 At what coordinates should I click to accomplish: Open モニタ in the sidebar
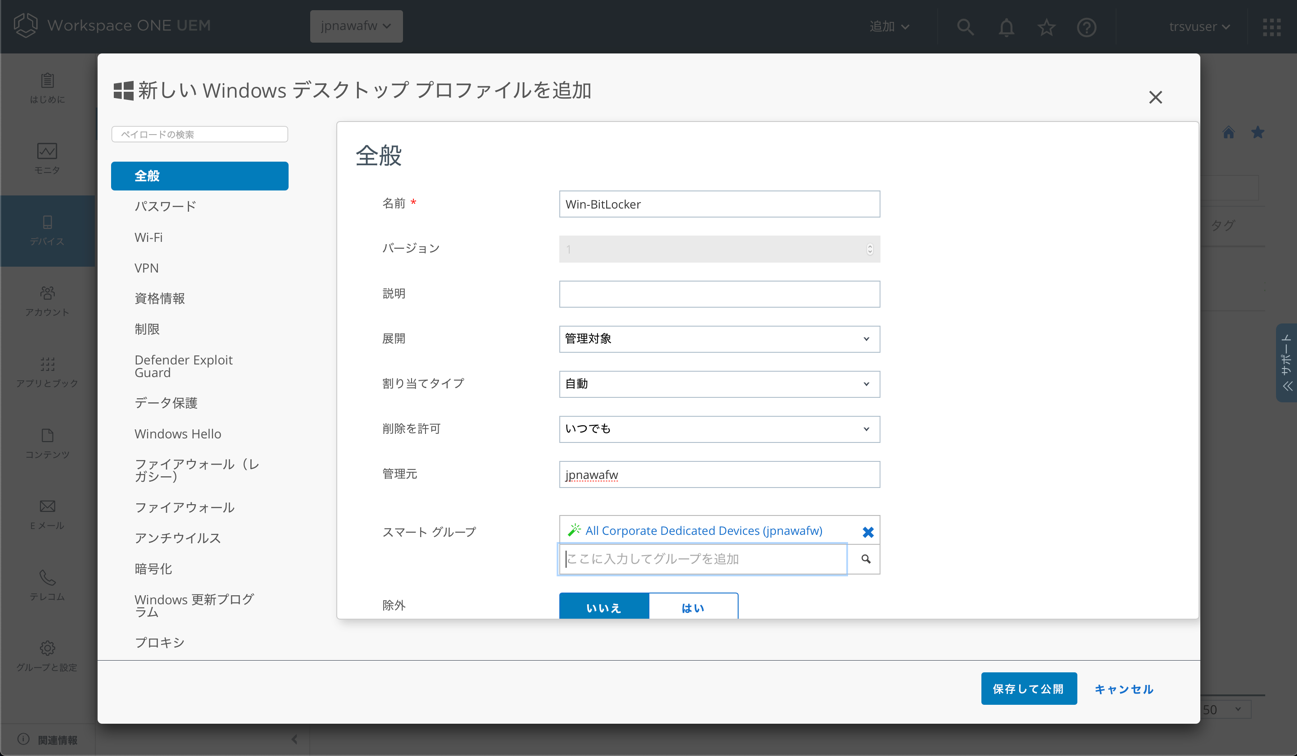tap(47, 160)
